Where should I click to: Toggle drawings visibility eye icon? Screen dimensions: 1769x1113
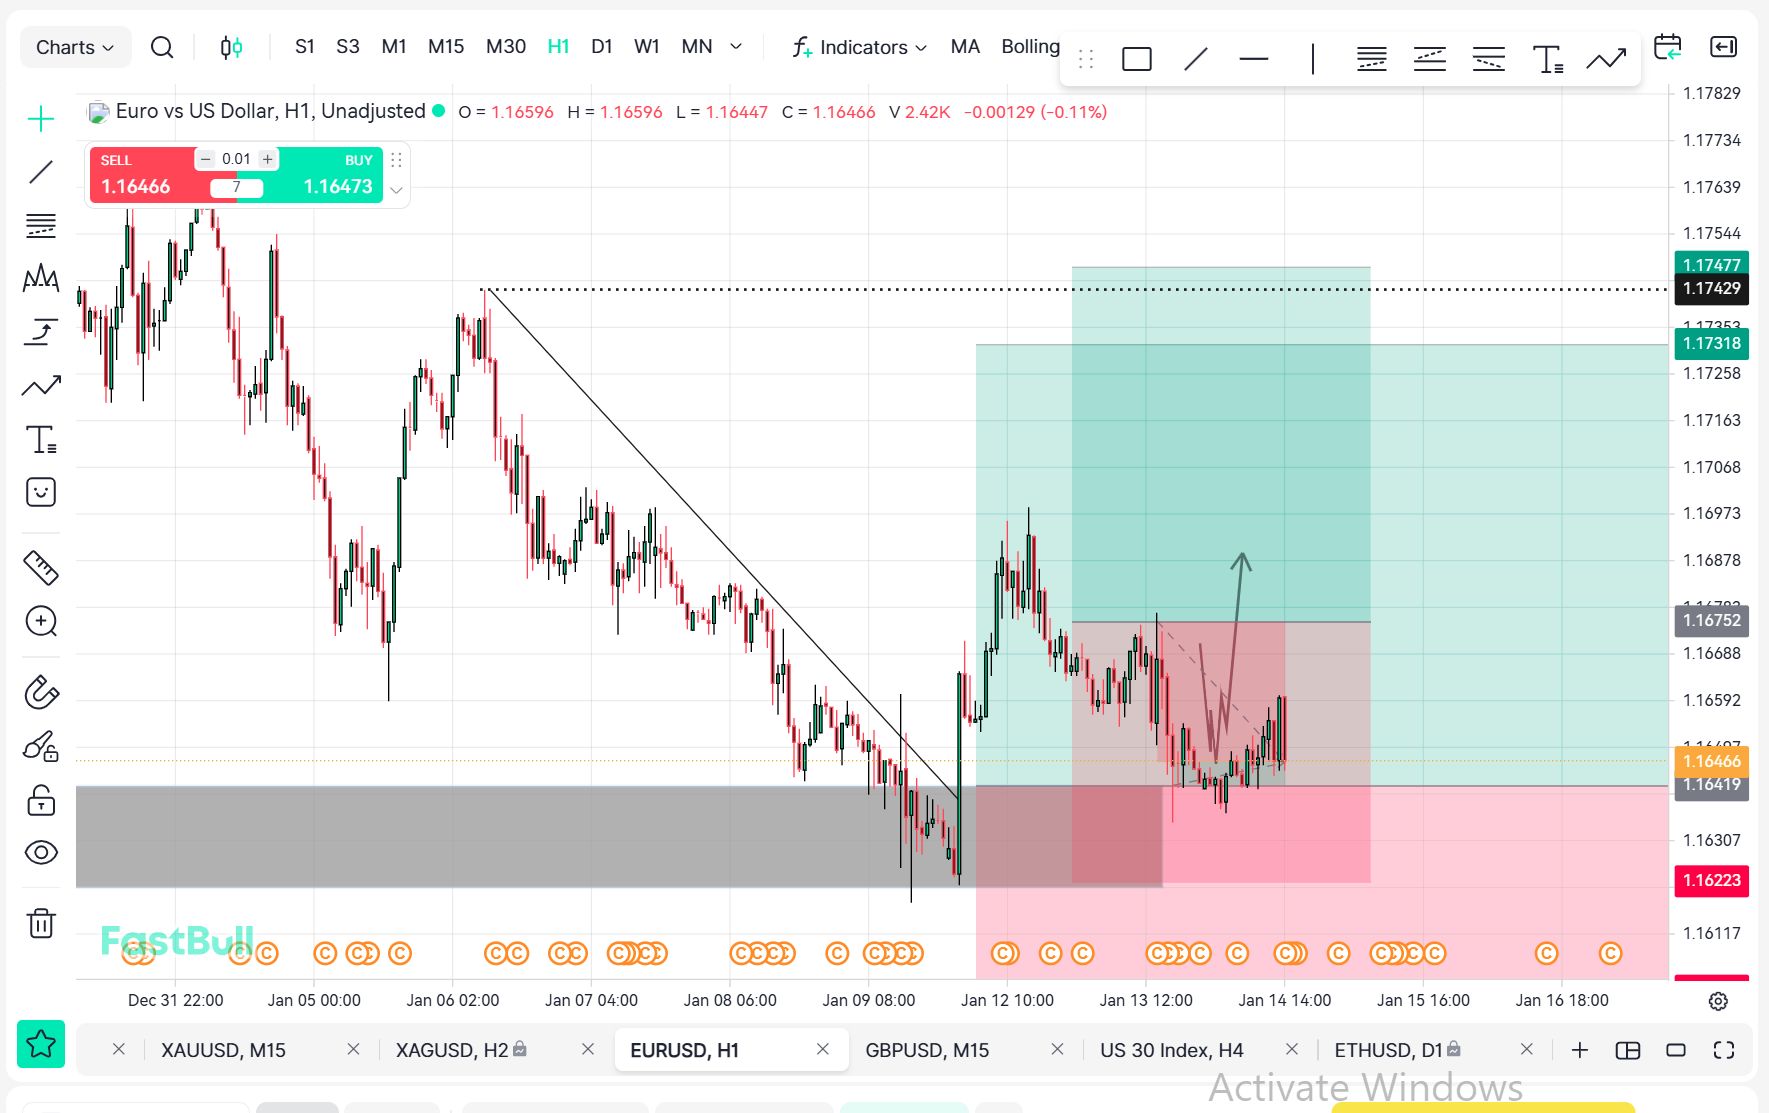[41, 852]
